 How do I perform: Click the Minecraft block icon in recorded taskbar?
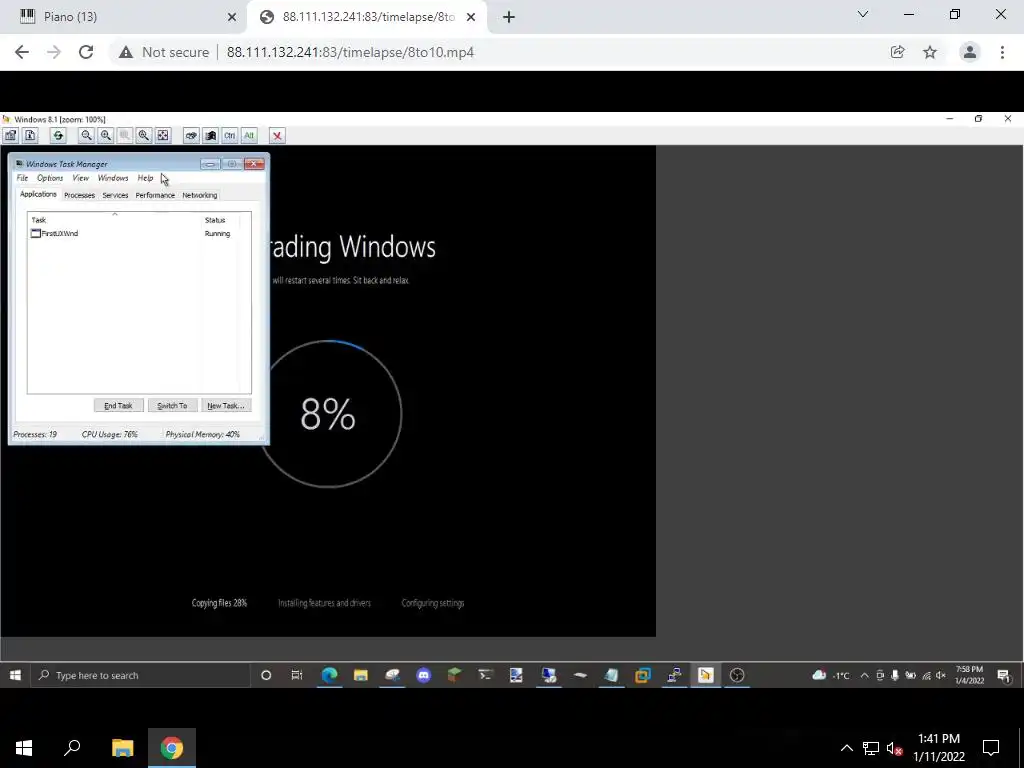click(x=455, y=675)
